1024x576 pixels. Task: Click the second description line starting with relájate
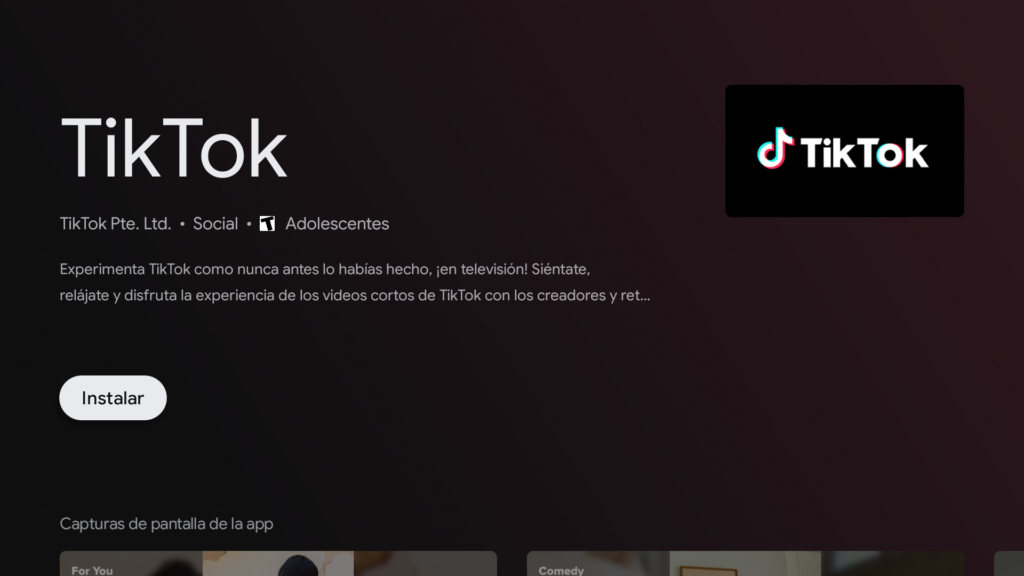pyautogui.click(x=354, y=296)
